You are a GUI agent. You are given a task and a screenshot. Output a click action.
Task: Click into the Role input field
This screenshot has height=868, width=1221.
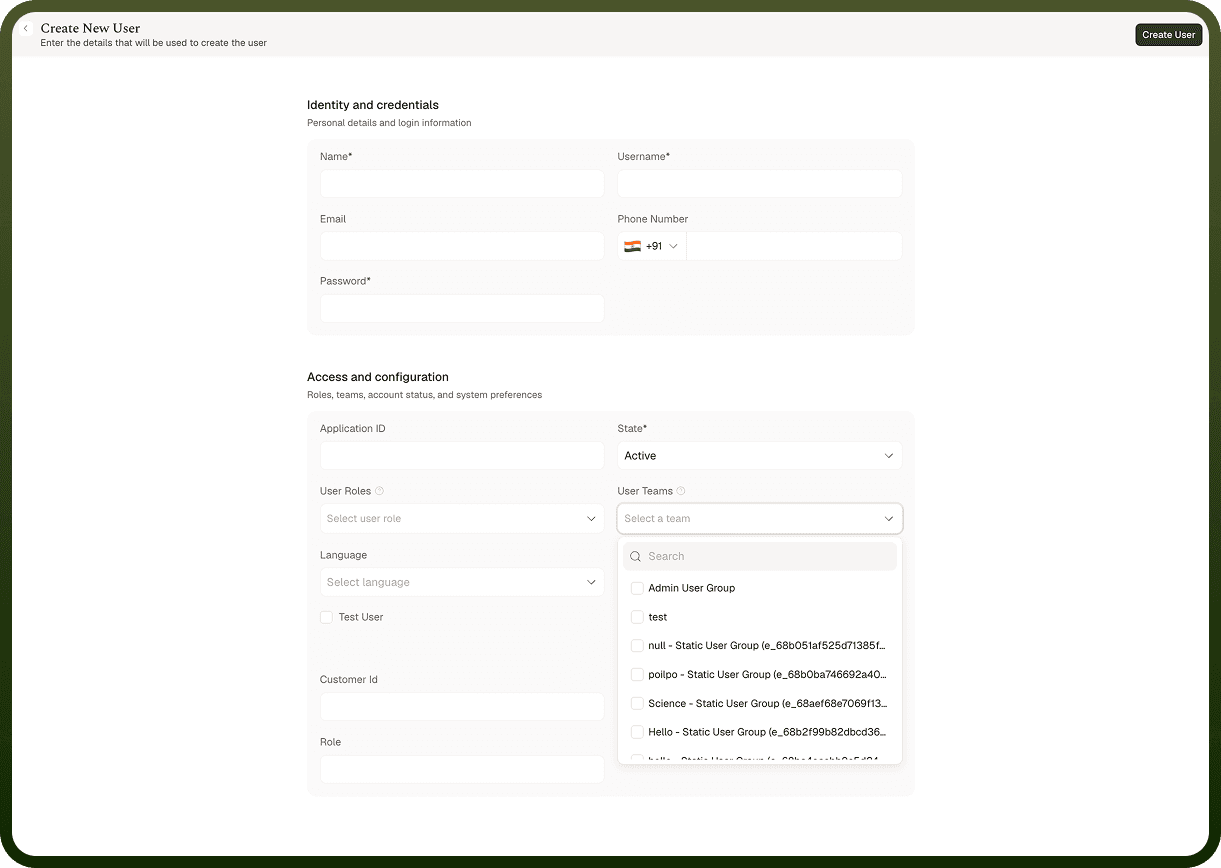(462, 769)
